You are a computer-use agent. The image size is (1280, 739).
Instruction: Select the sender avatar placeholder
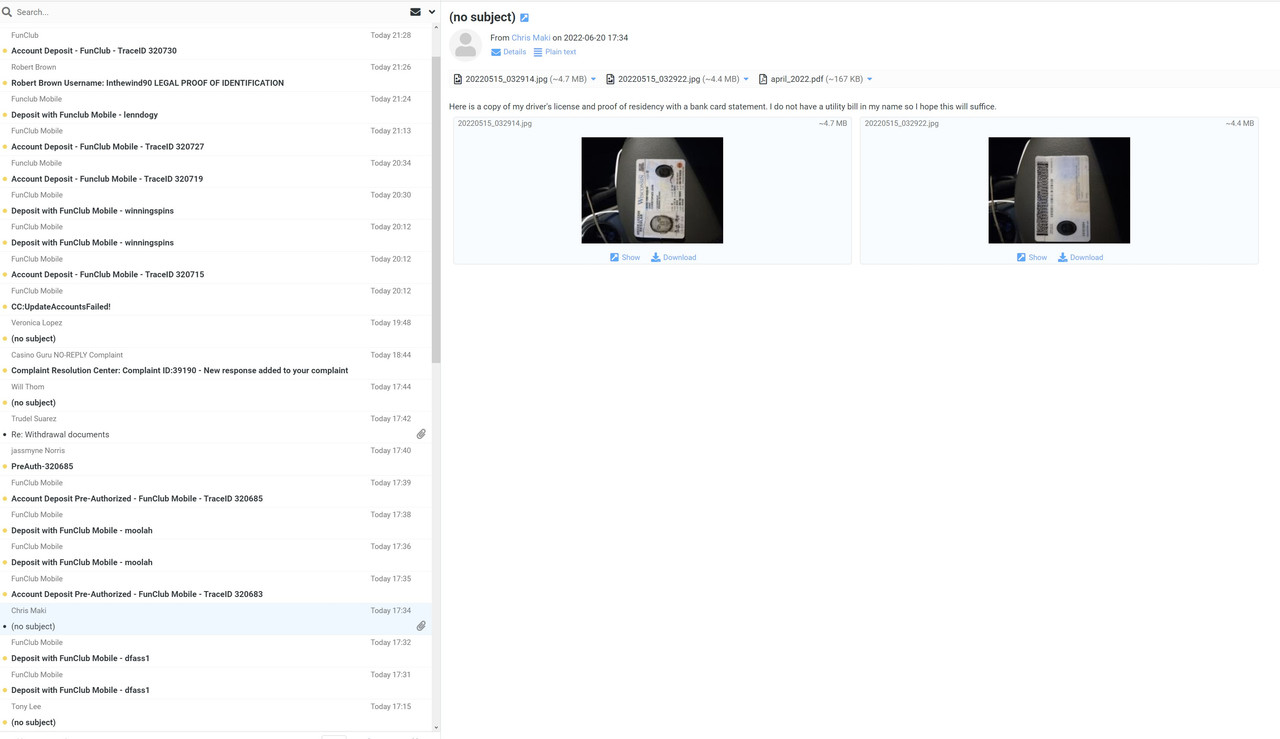pos(465,44)
